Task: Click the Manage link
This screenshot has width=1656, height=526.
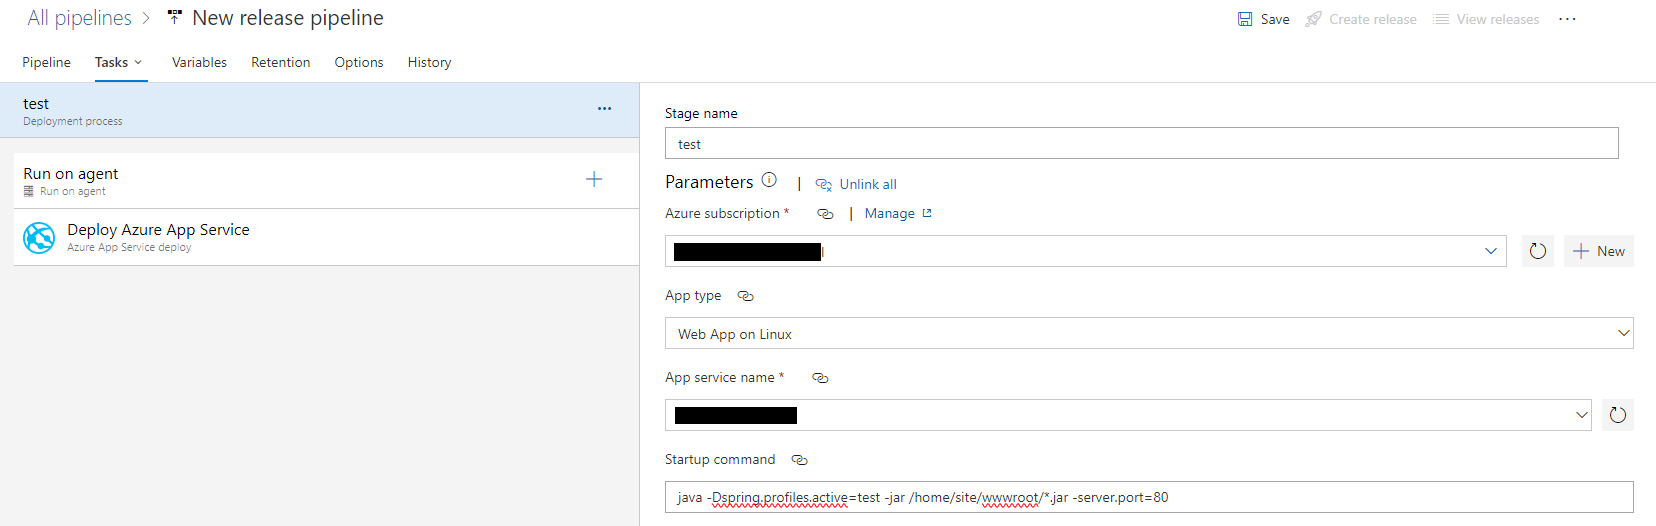Action: click(889, 213)
